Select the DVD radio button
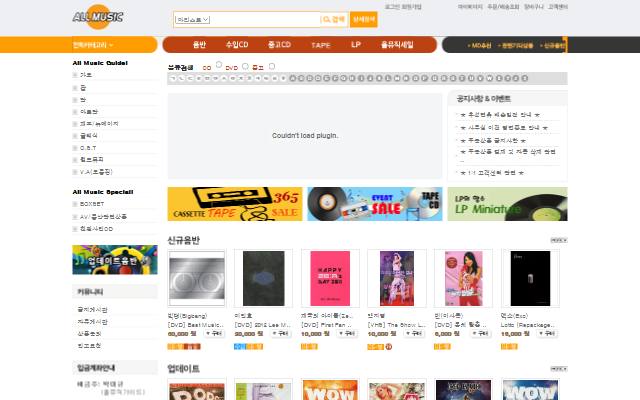 click(x=245, y=66)
